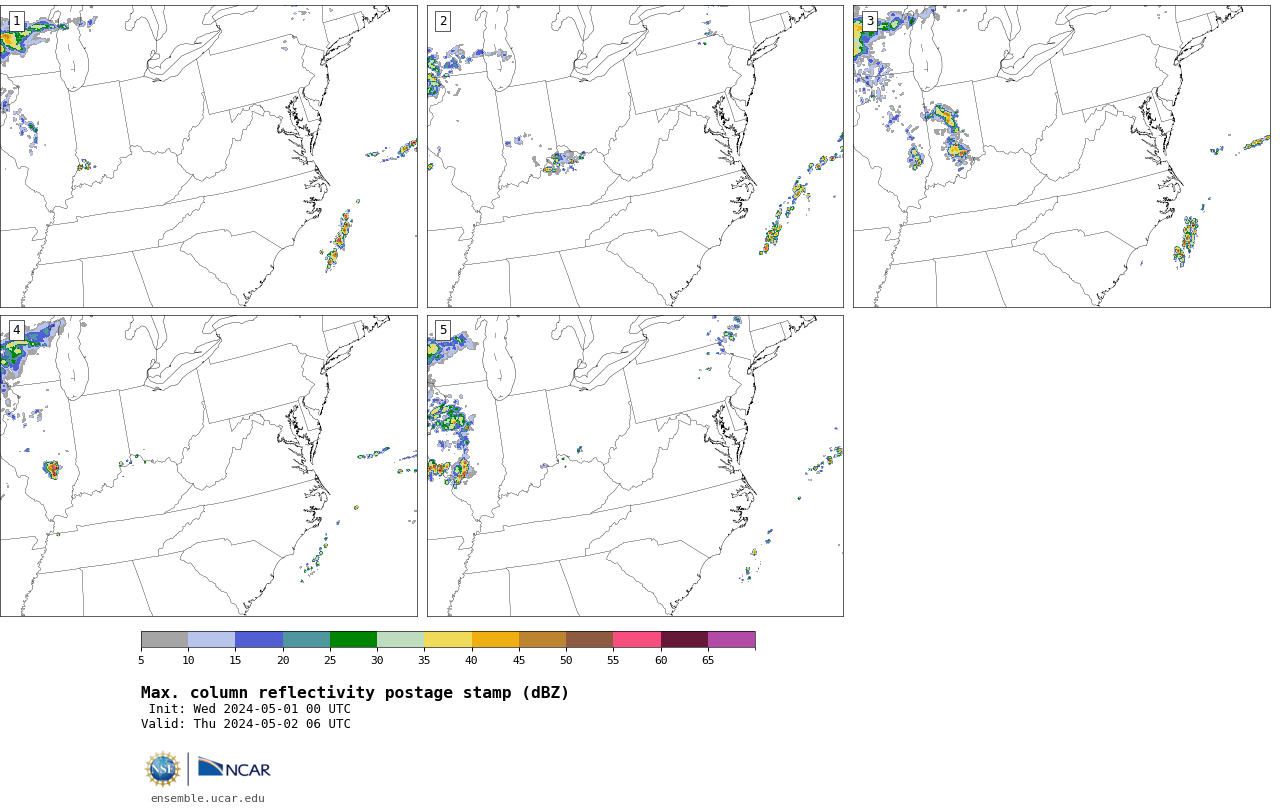Click the blue 15-20 dBZ swatch

tap(259, 640)
